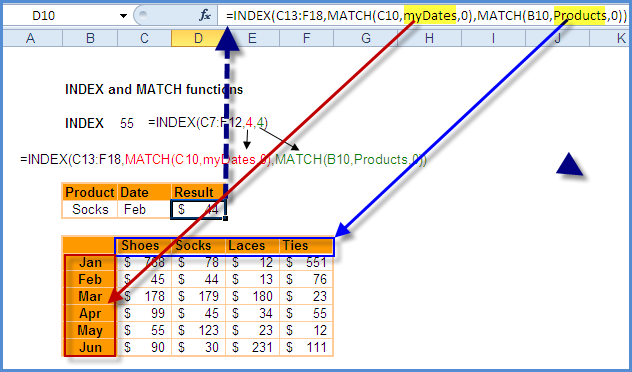Click Jan Ties value 551
The width and height of the screenshot is (632, 372).
306,262
